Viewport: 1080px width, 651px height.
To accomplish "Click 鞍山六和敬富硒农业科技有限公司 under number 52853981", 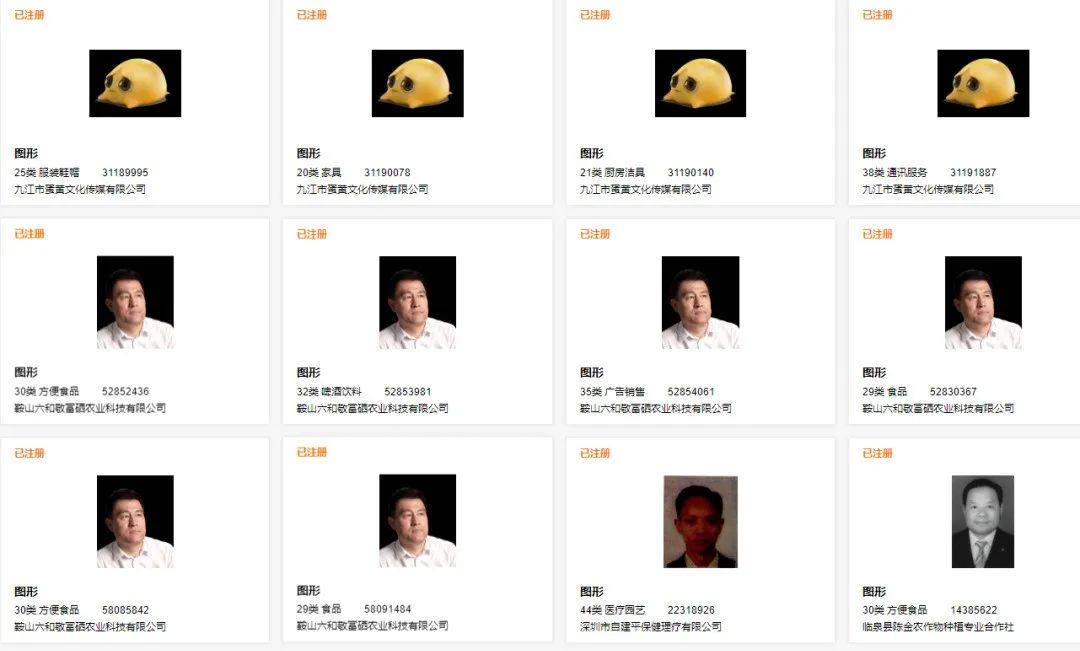I will pyautogui.click(x=372, y=409).
